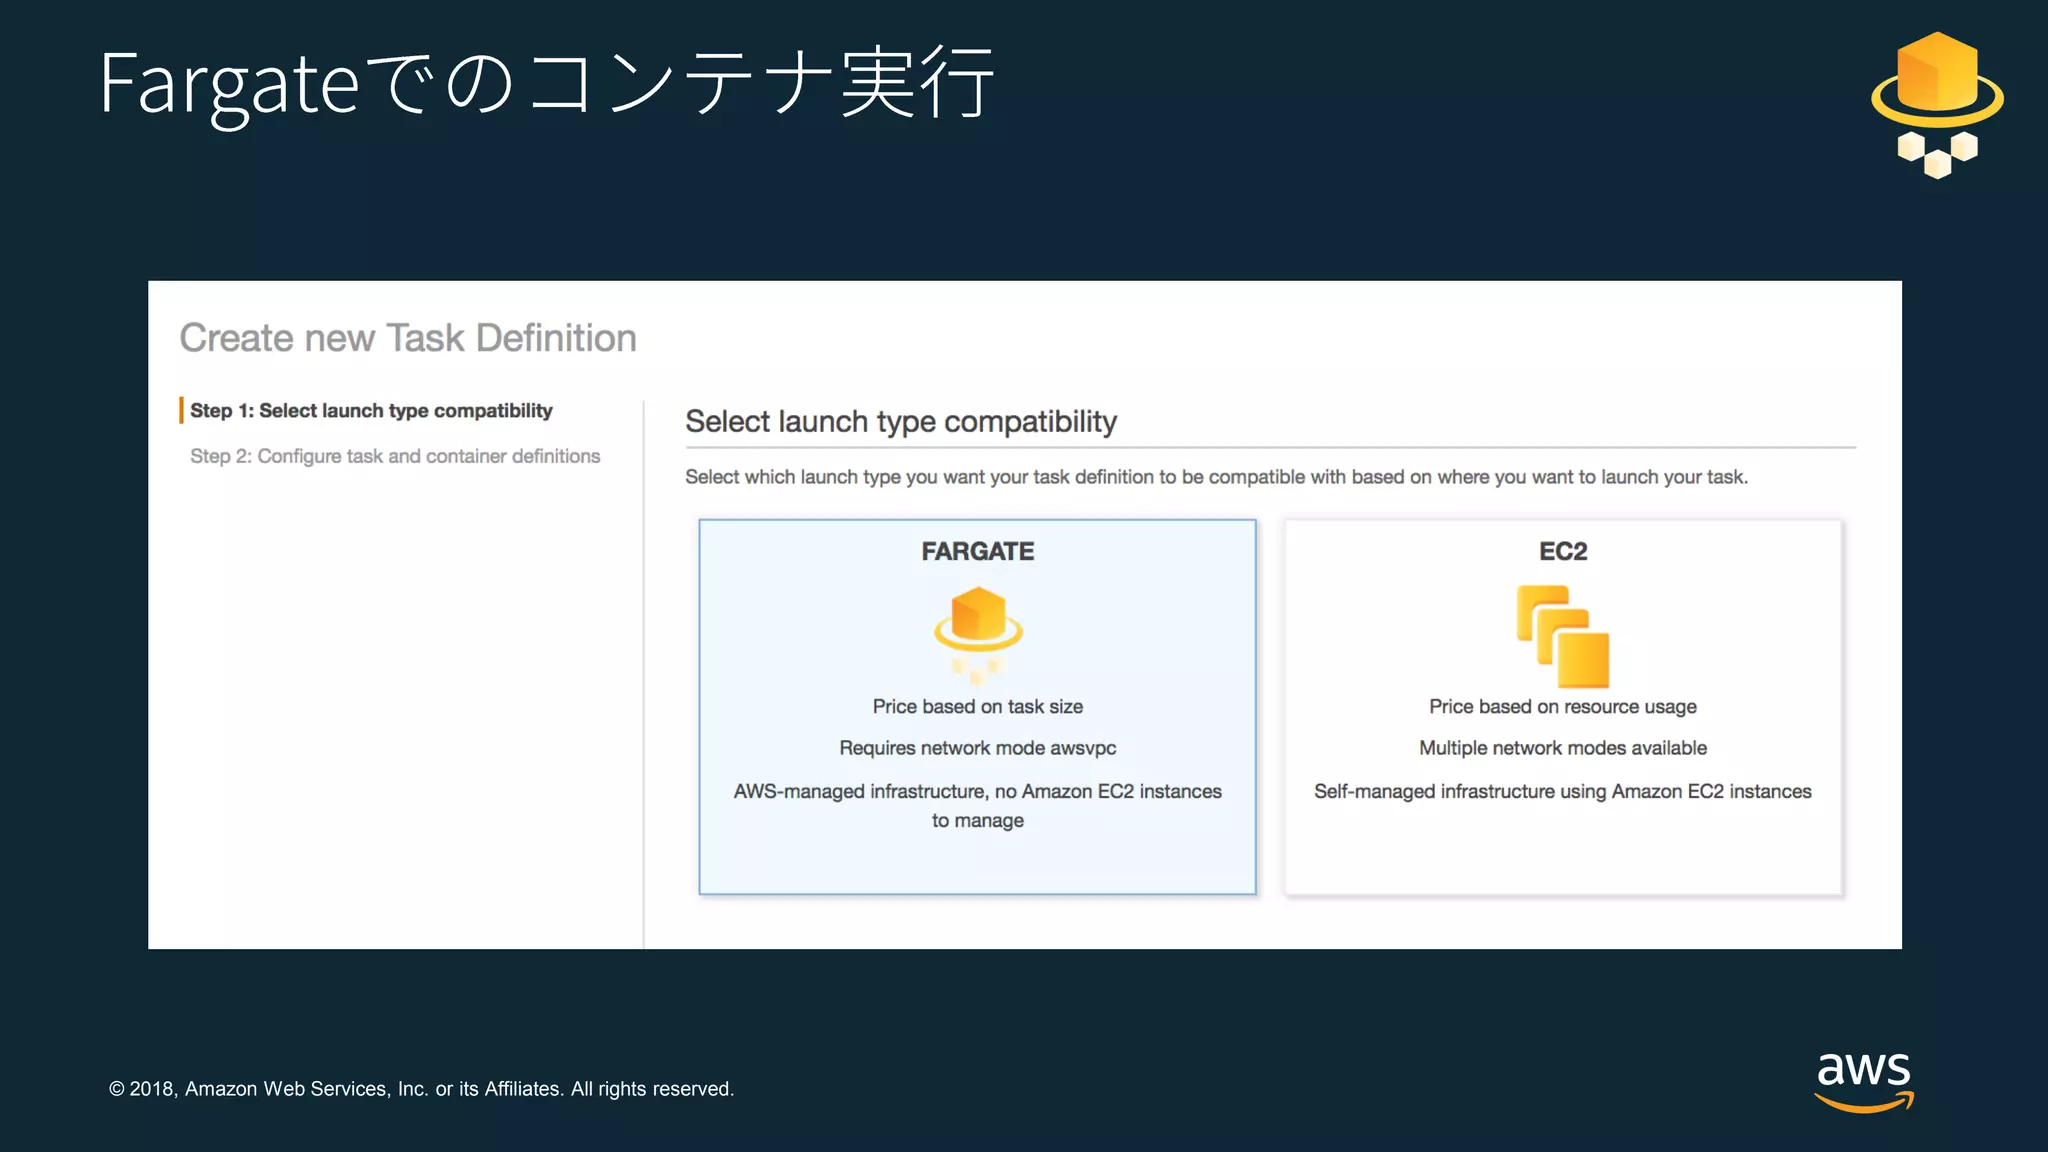This screenshot has height=1152, width=2048.
Task: Open Step 1: Select launch type compatibility
Action: [x=371, y=411]
